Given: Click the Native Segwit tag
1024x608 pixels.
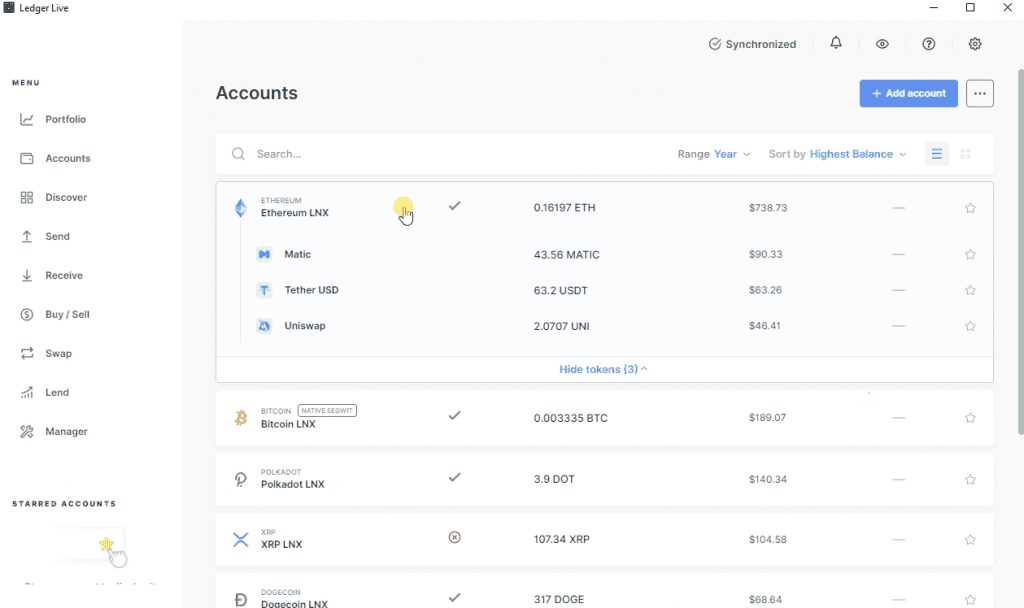Looking at the screenshot, I should click(327, 410).
